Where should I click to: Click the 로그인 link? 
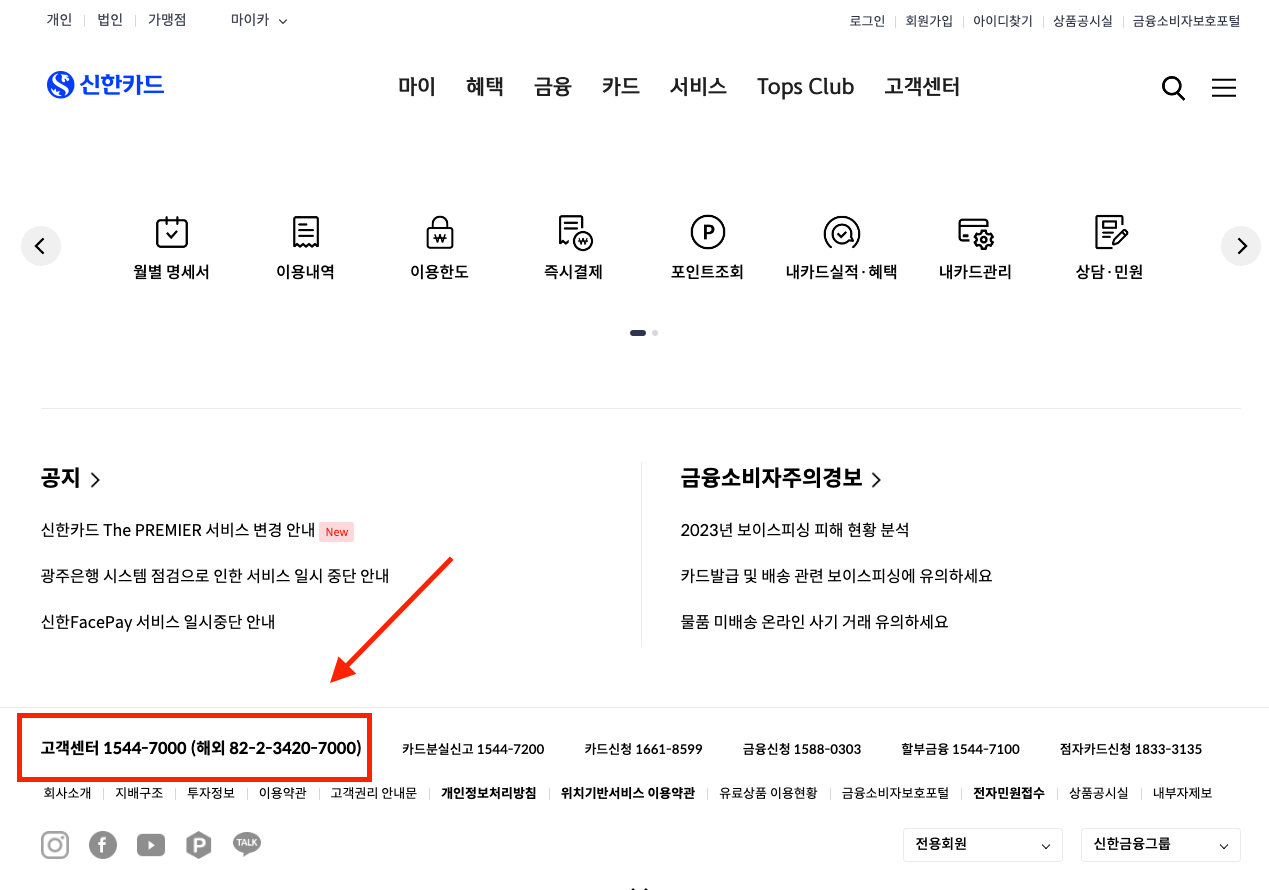click(x=867, y=21)
